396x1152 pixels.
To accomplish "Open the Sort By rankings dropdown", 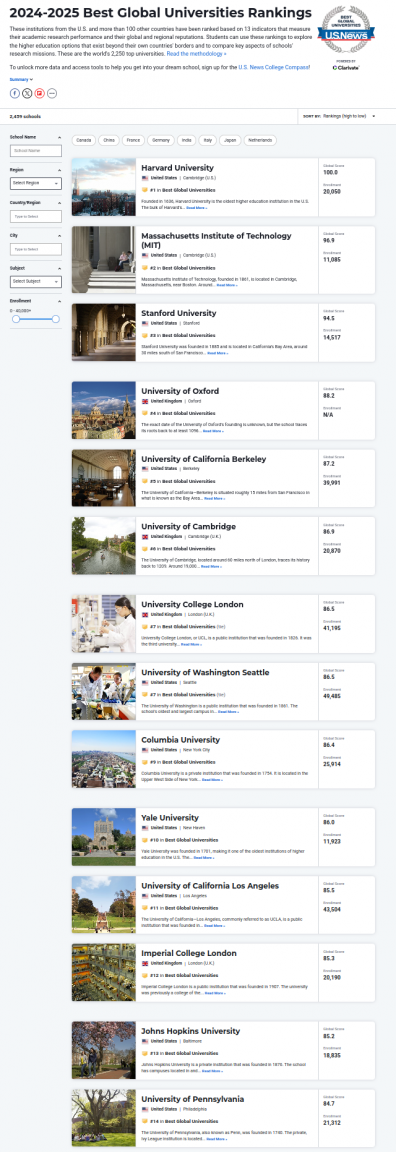I will click(x=349, y=116).
